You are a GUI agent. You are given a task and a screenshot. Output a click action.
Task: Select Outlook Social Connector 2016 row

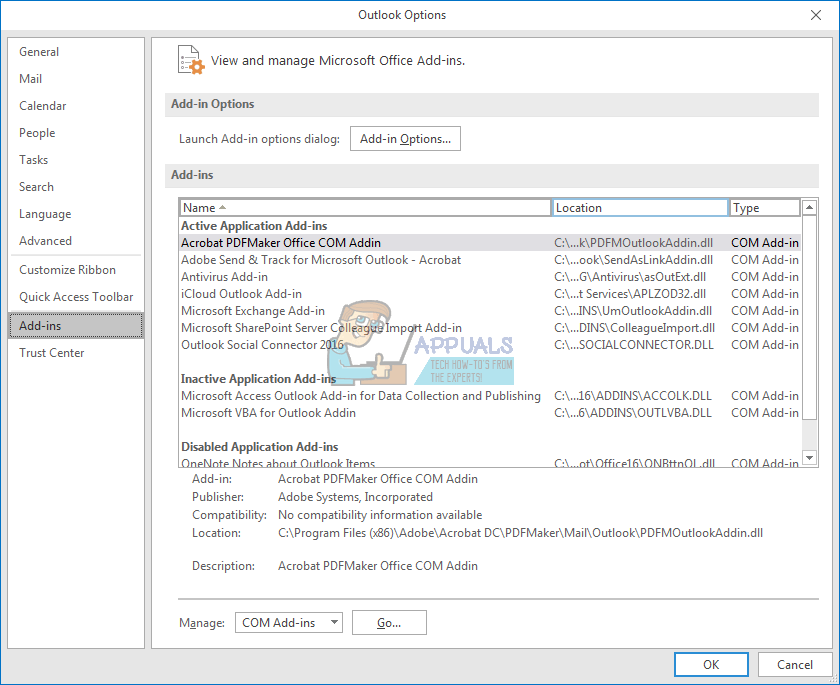coord(490,345)
